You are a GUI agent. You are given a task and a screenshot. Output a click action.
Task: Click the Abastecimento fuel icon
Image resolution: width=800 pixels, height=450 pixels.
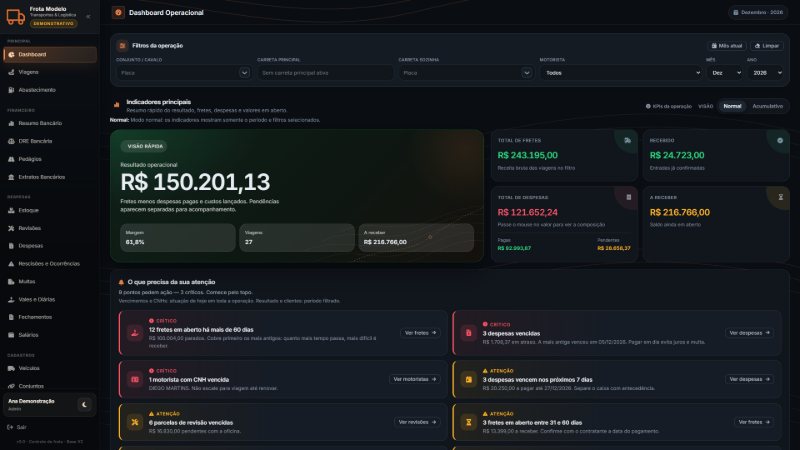pos(11,90)
